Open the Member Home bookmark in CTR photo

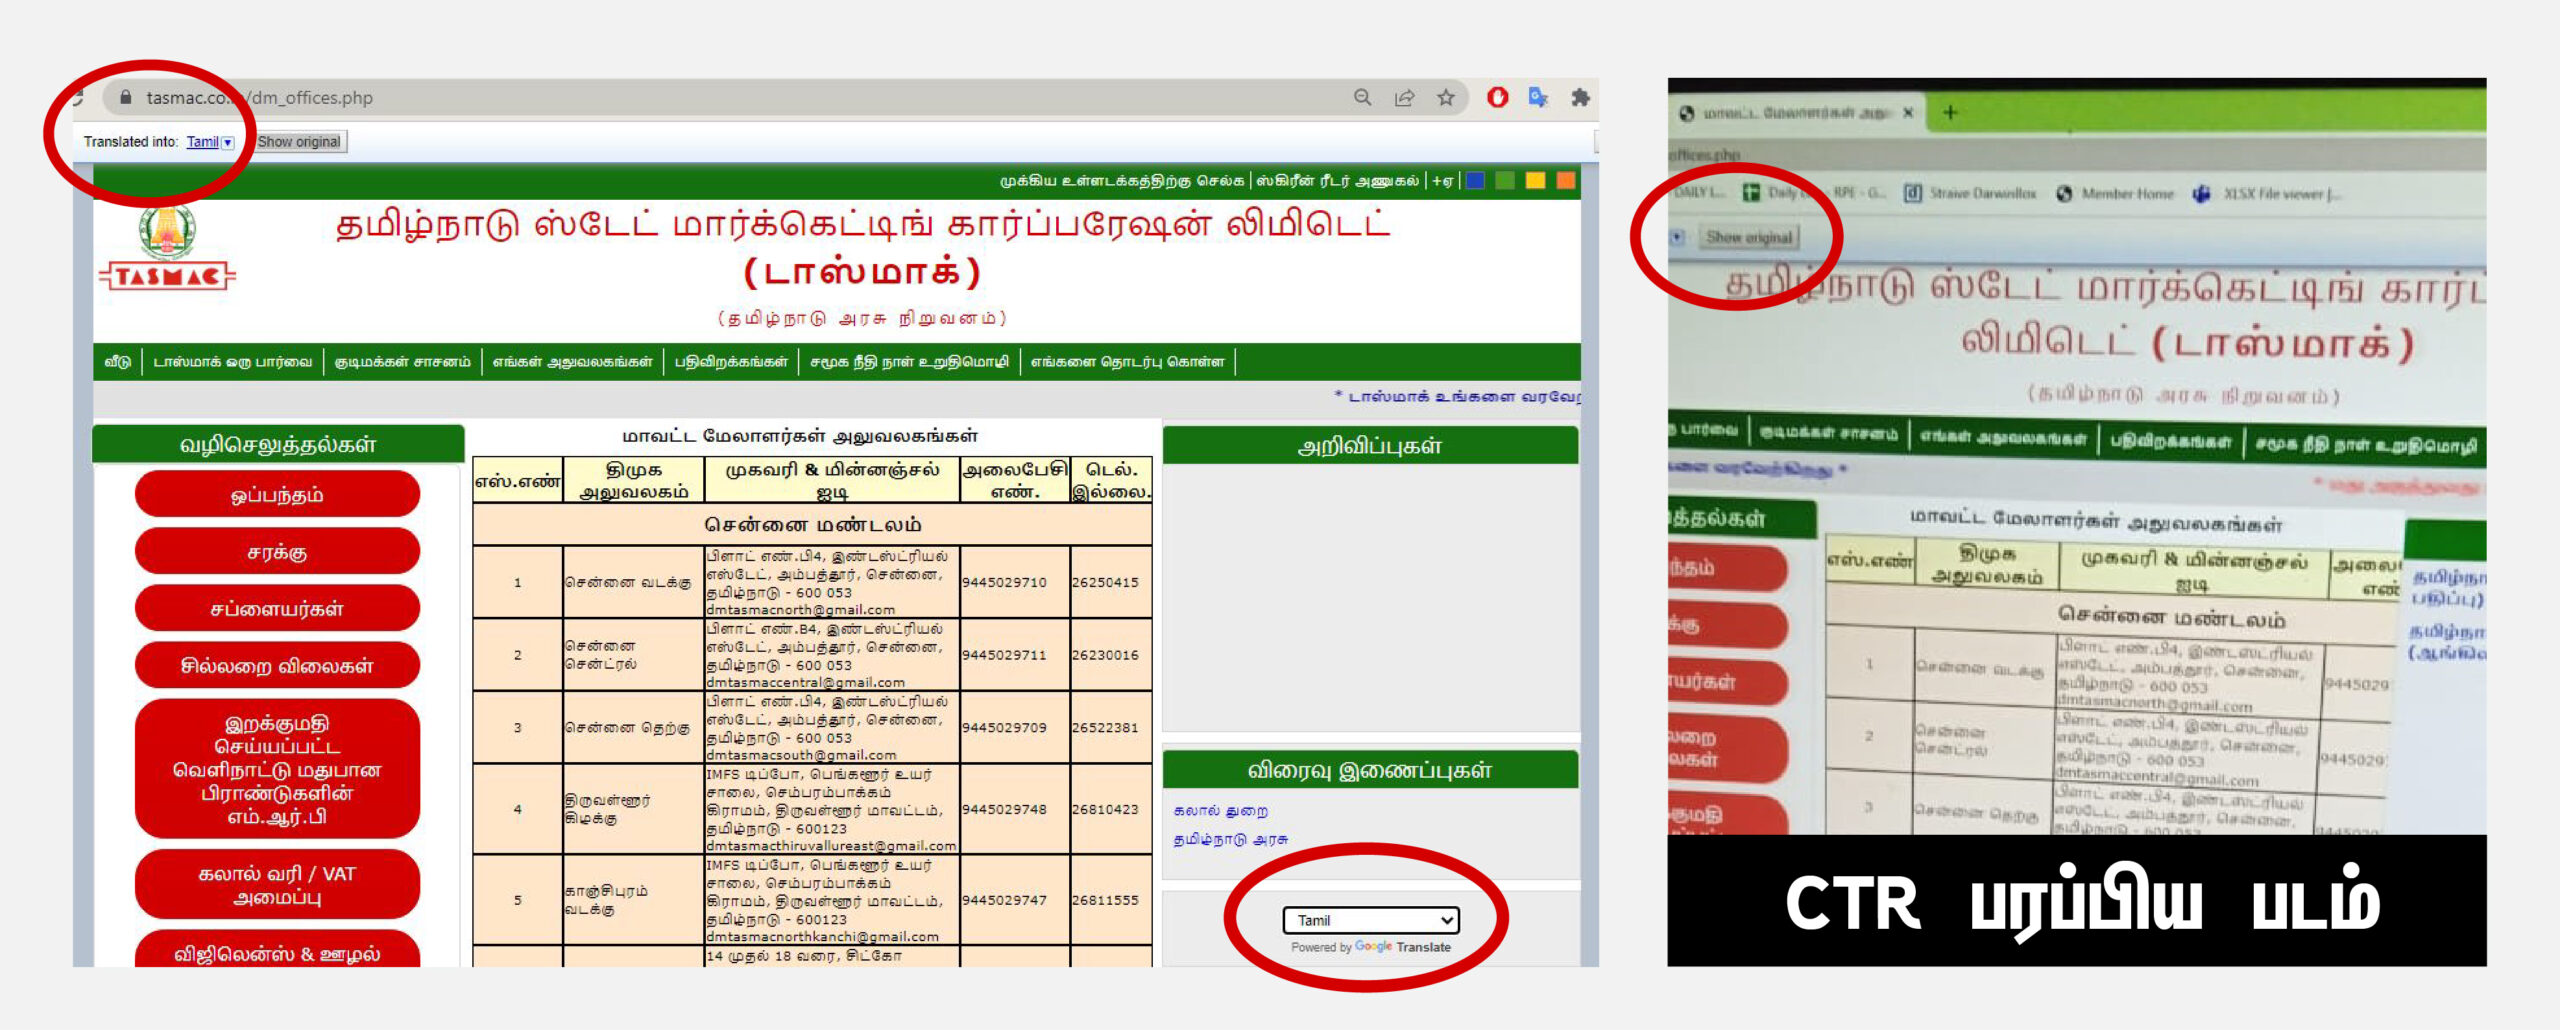pyautogui.click(x=2115, y=193)
